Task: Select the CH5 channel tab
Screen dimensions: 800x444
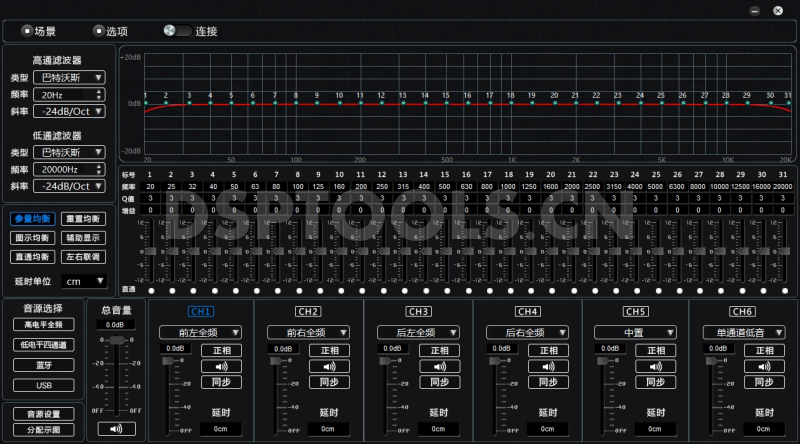Action: [x=635, y=311]
